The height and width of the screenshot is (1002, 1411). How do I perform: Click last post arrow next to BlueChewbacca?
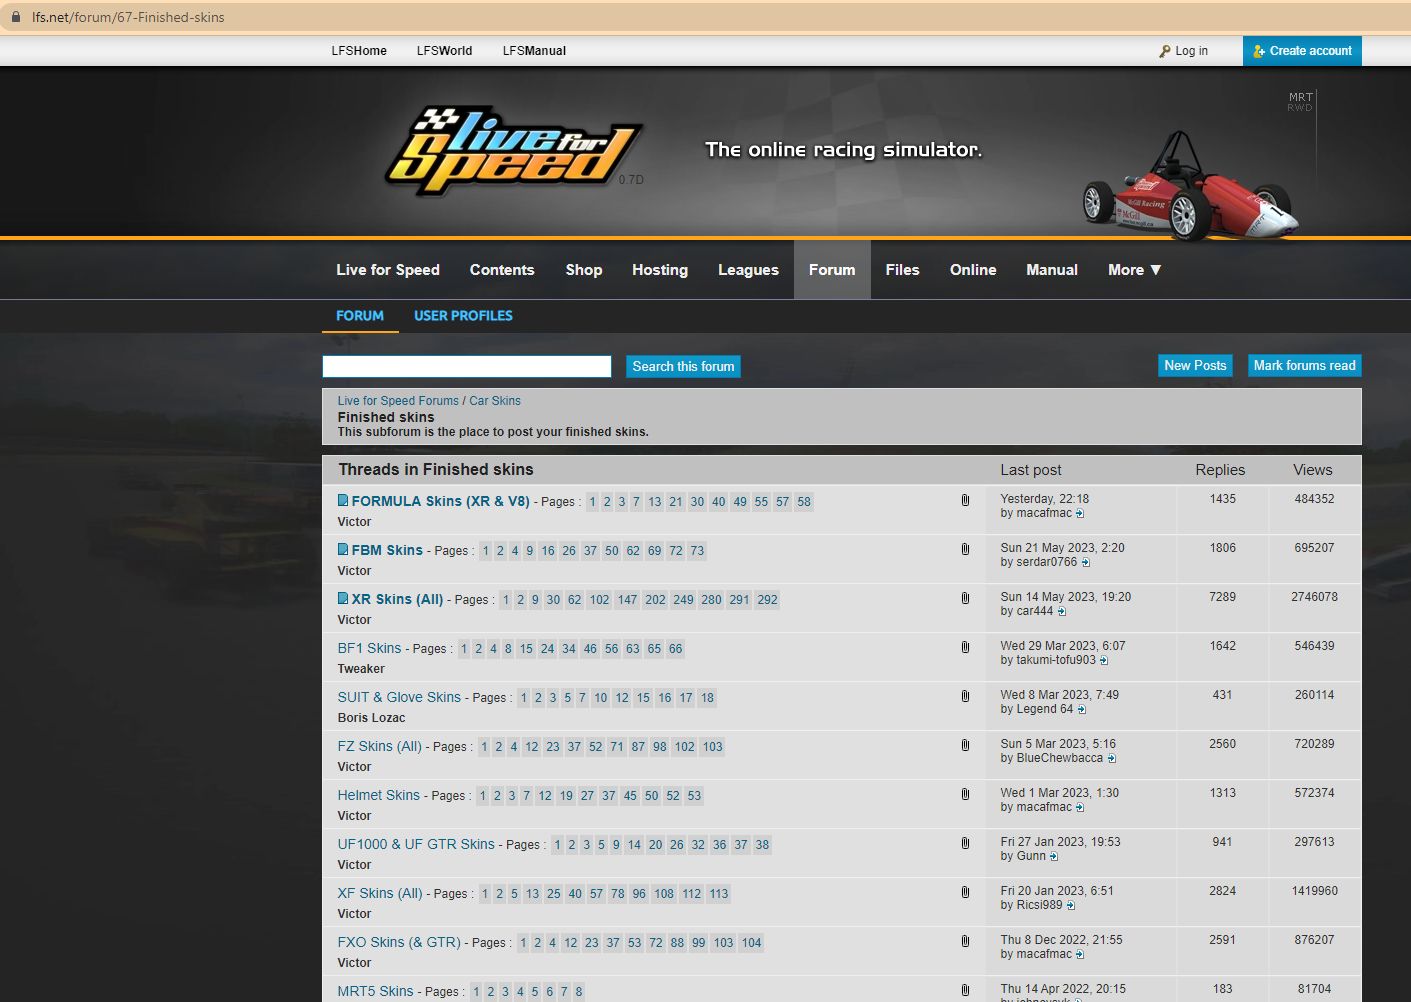(x=1112, y=759)
